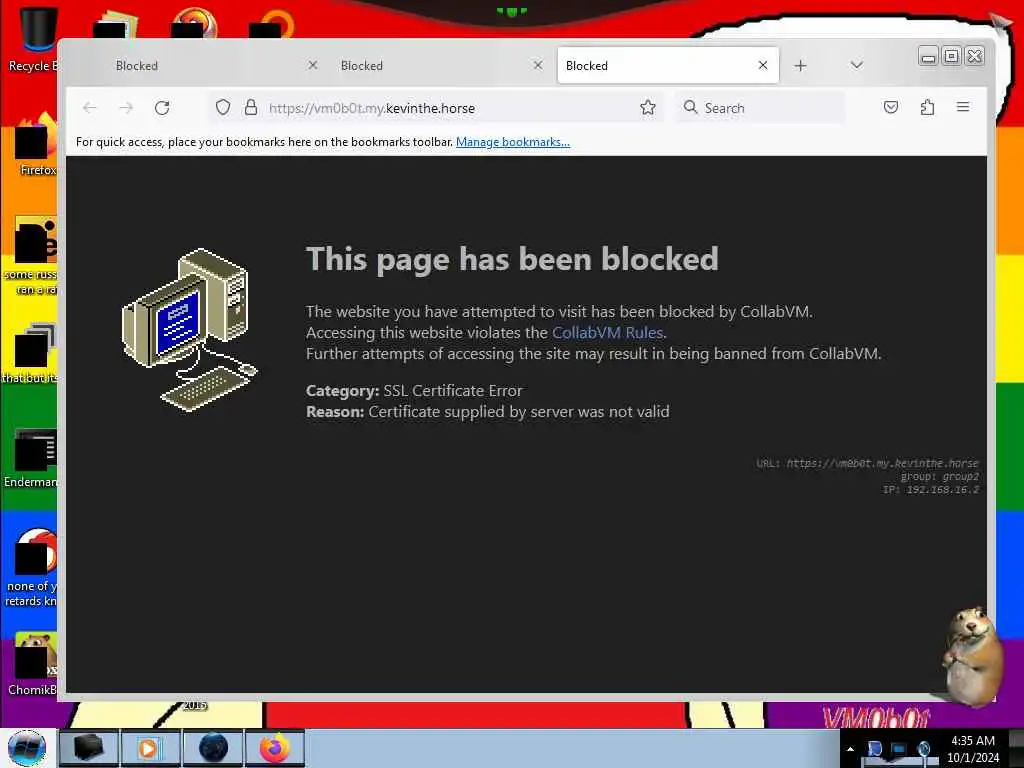The width and height of the screenshot is (1024, 768).
Task: Open the Recycle Bin desktop icon
Action: 33,38
